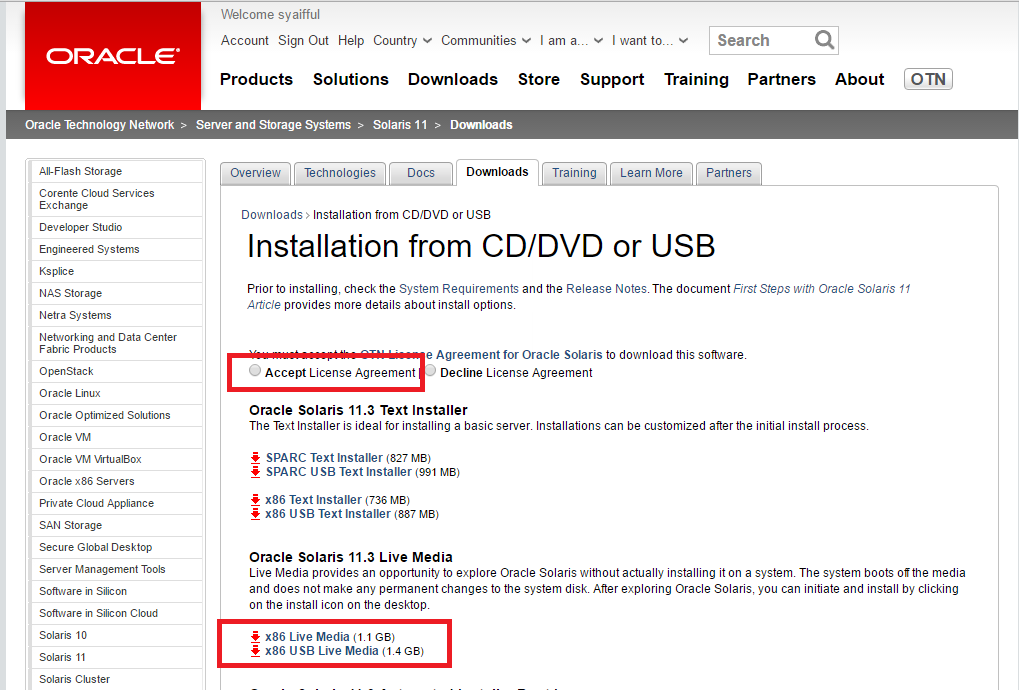Screen dimensions: 1019x690
Task: Download SPARC USB Text Installer
Action: (339, 472)
